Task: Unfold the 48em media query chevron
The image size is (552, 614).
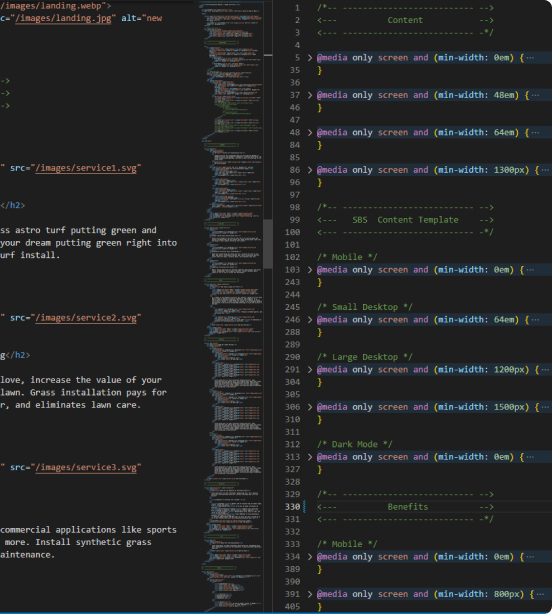Action: point(310,95)
